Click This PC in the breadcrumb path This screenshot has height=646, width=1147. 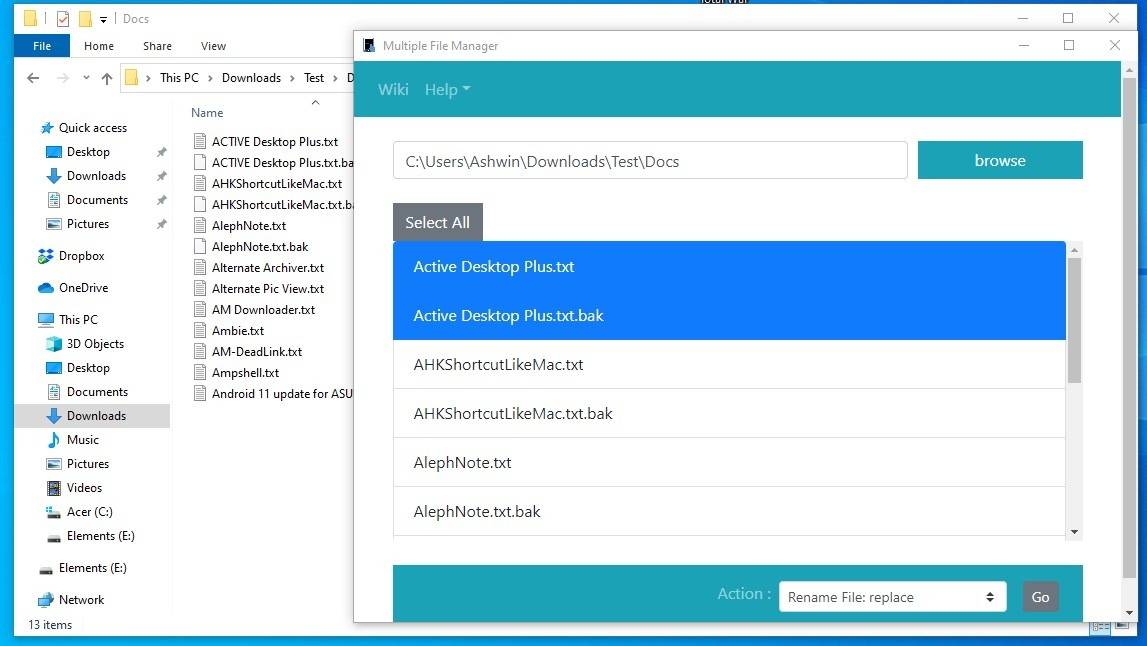(179, 78)
